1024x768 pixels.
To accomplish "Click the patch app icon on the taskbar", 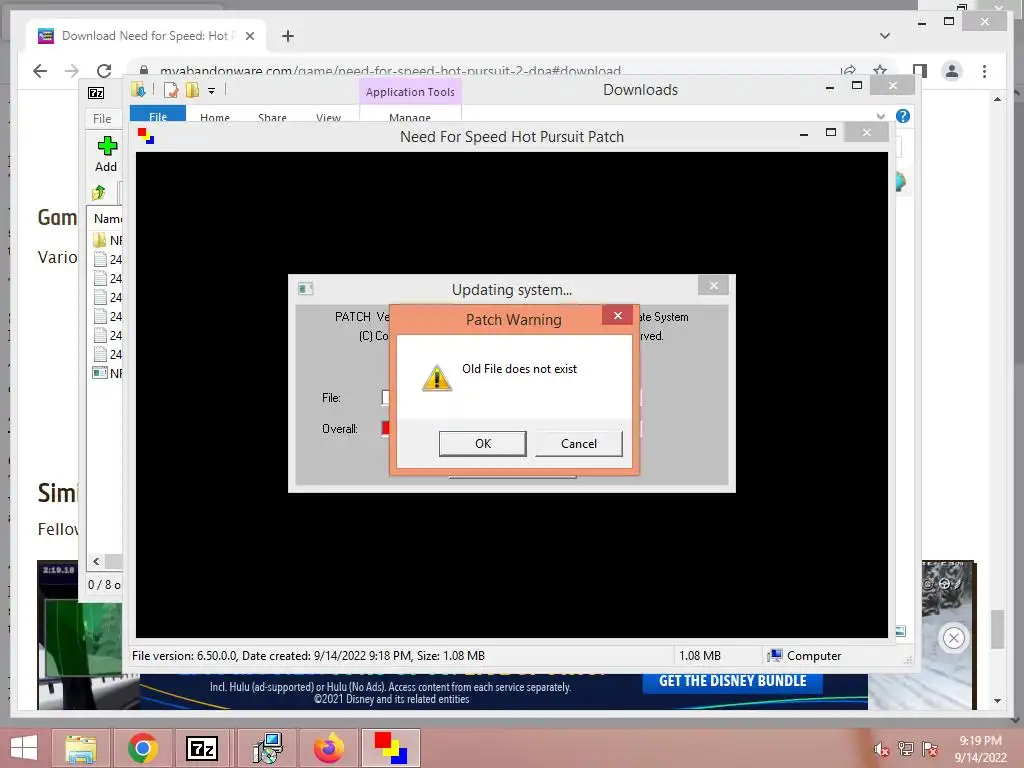I will tap(391, 748).
